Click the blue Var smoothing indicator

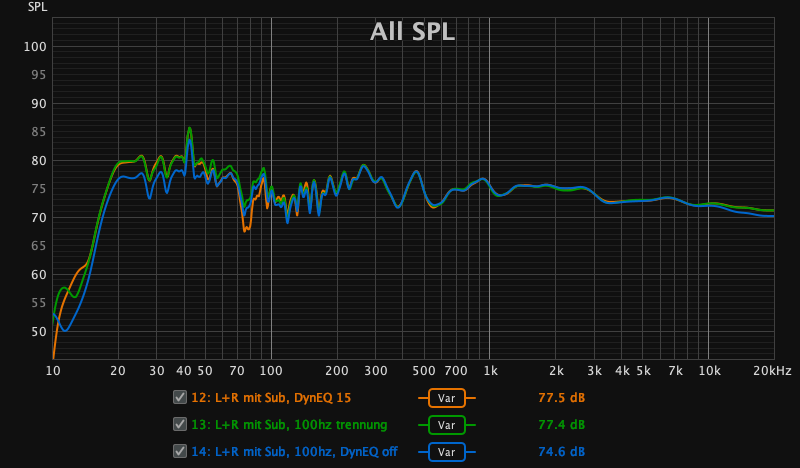click(447, 452)
